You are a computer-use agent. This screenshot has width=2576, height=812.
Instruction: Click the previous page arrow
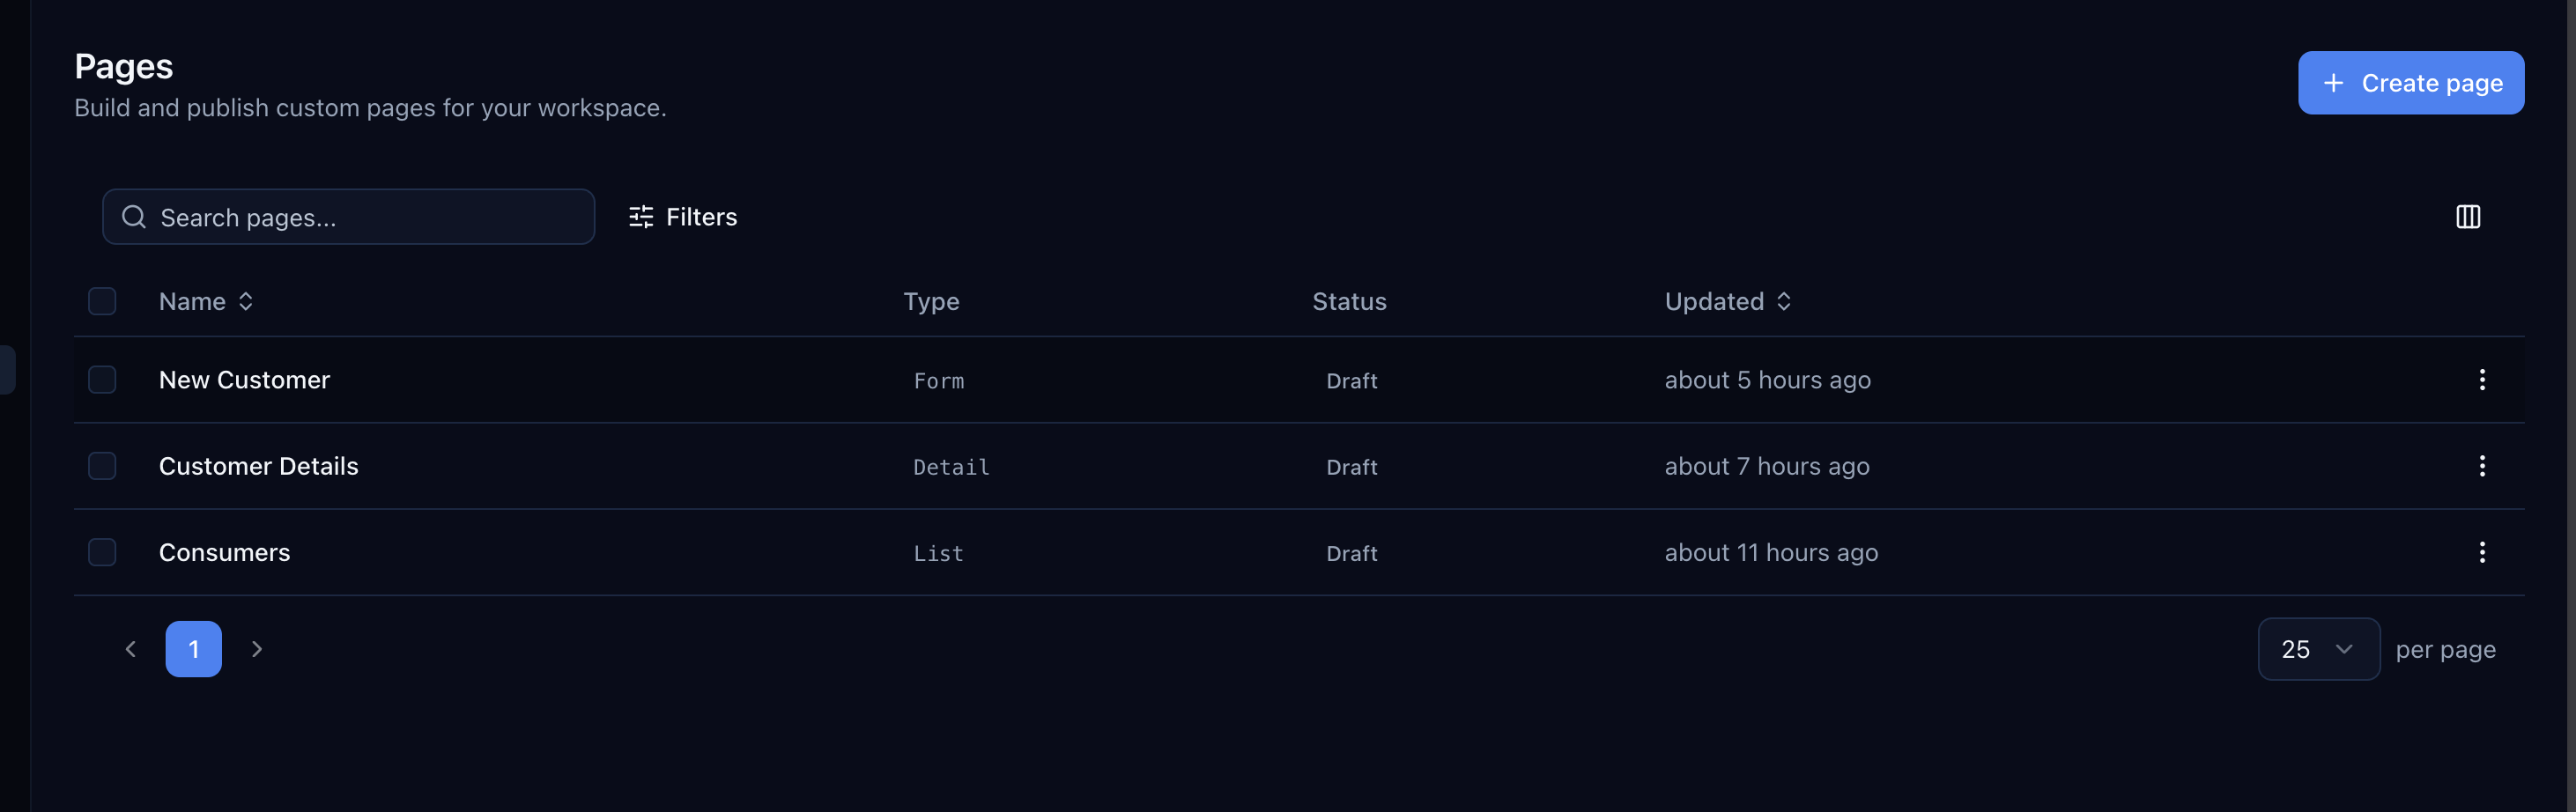click(x=130, y=648)
